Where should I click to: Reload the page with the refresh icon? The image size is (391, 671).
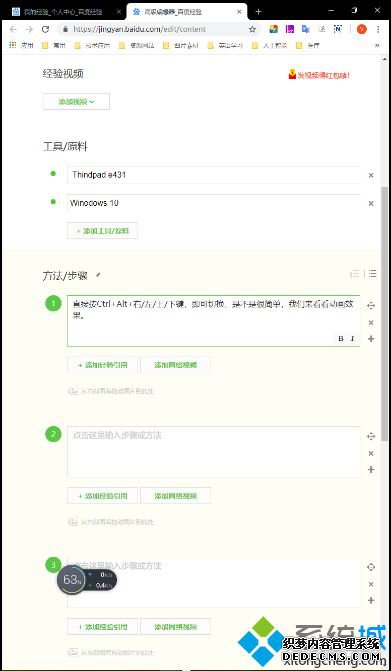tap(45, 30)
